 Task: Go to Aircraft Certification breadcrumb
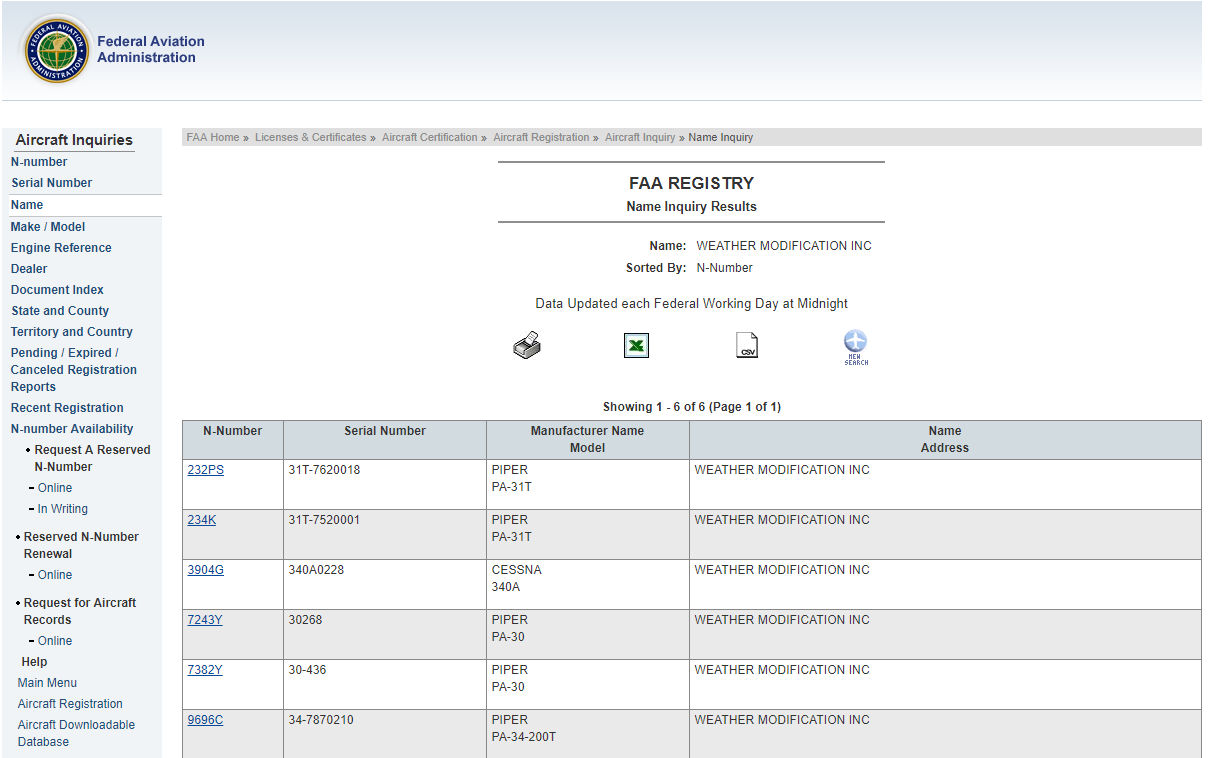[430, 137]
